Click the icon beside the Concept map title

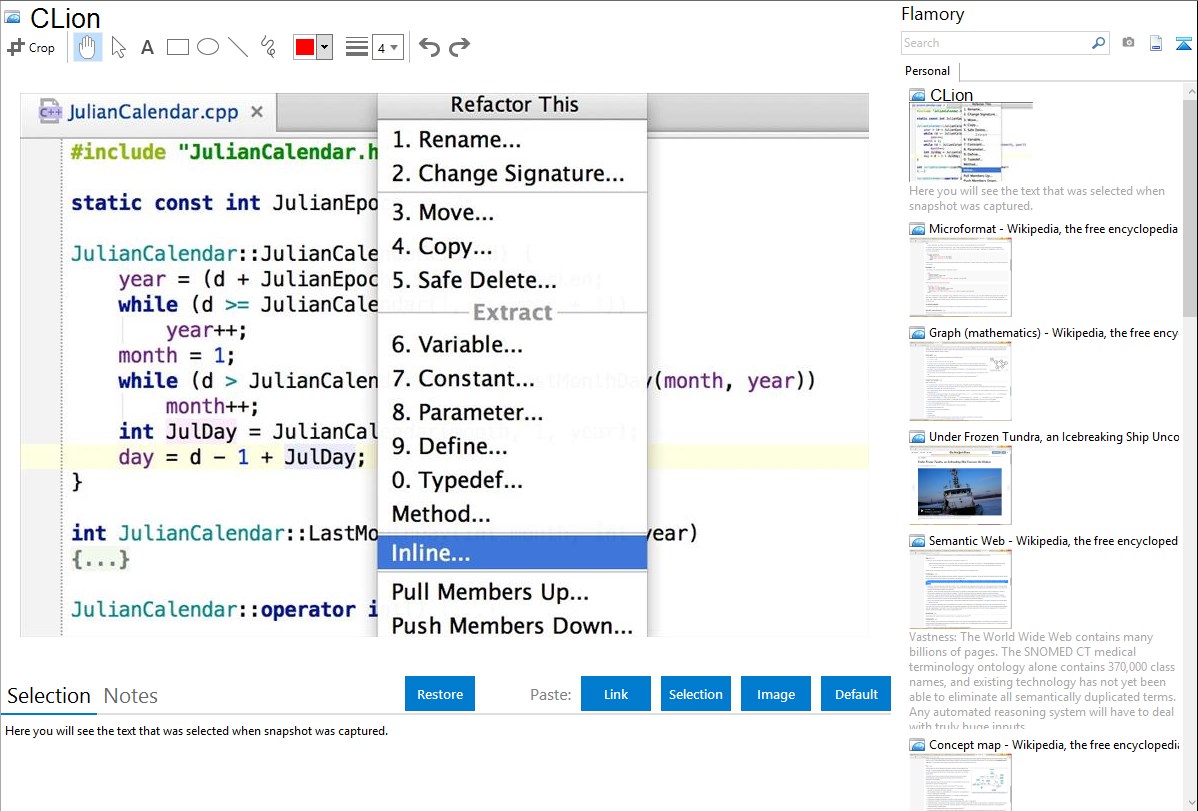tap(917, 745)
